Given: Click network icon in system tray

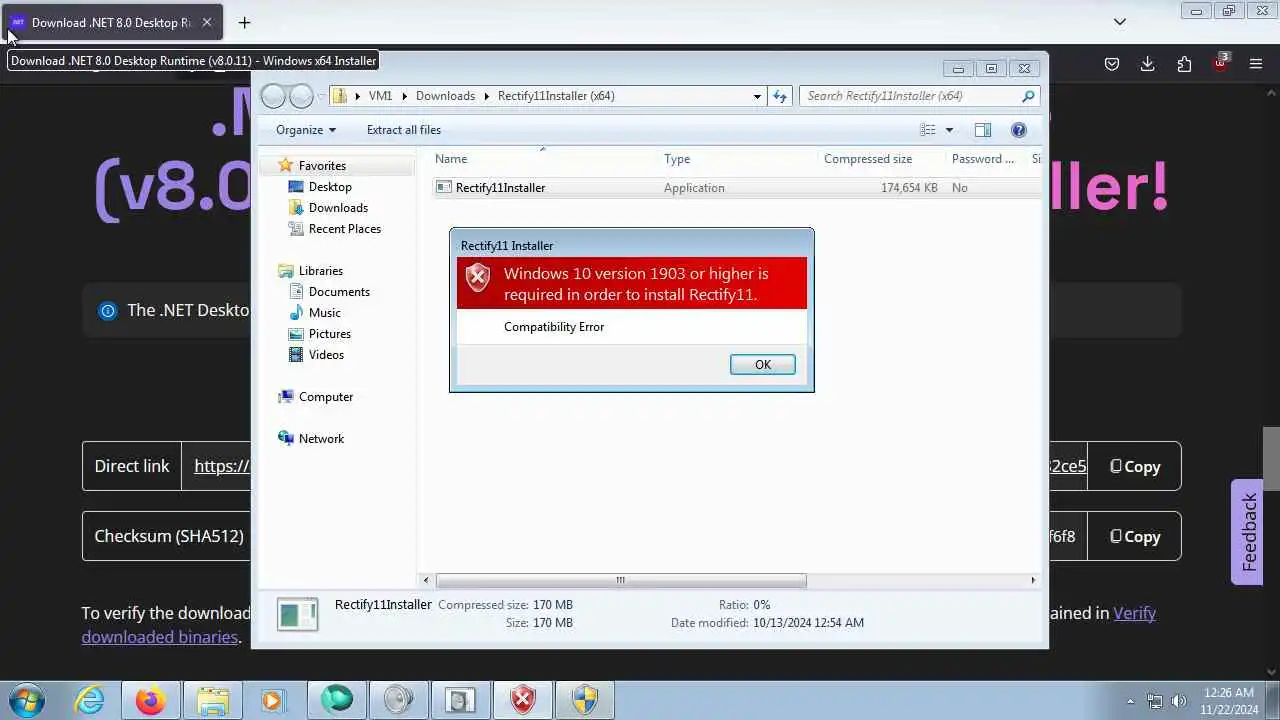Looking at the screenshot, I should tap(1155, 701).
